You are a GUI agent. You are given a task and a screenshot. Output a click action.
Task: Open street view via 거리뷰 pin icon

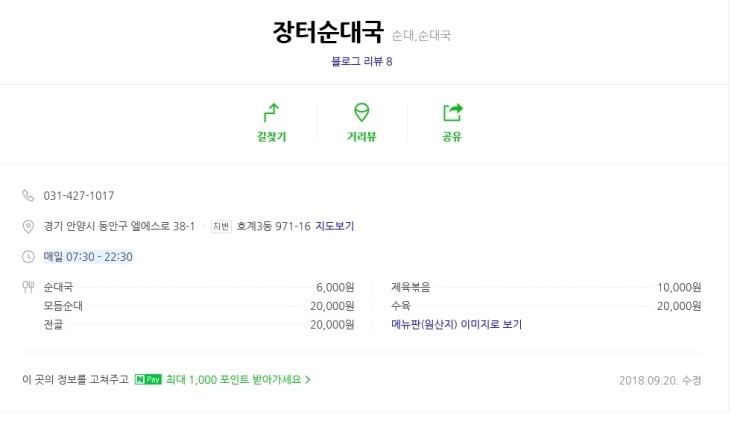pyautogui.click(x=362, y=113)
